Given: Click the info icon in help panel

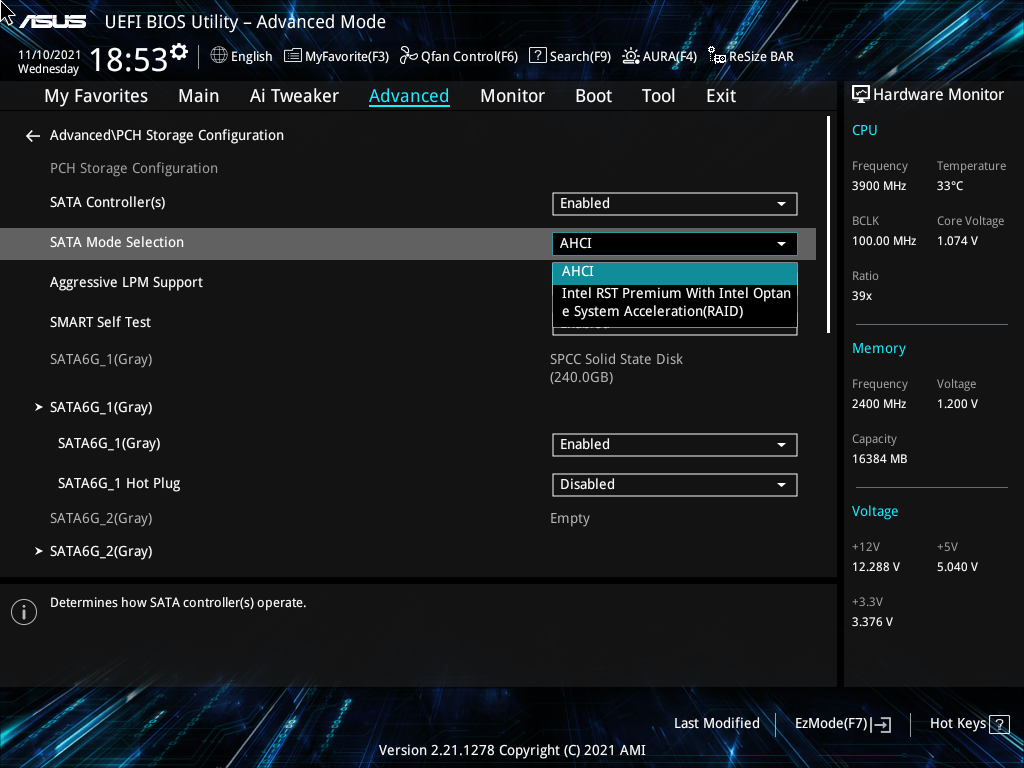Looking at the screenshot, I should coord(24,612).
